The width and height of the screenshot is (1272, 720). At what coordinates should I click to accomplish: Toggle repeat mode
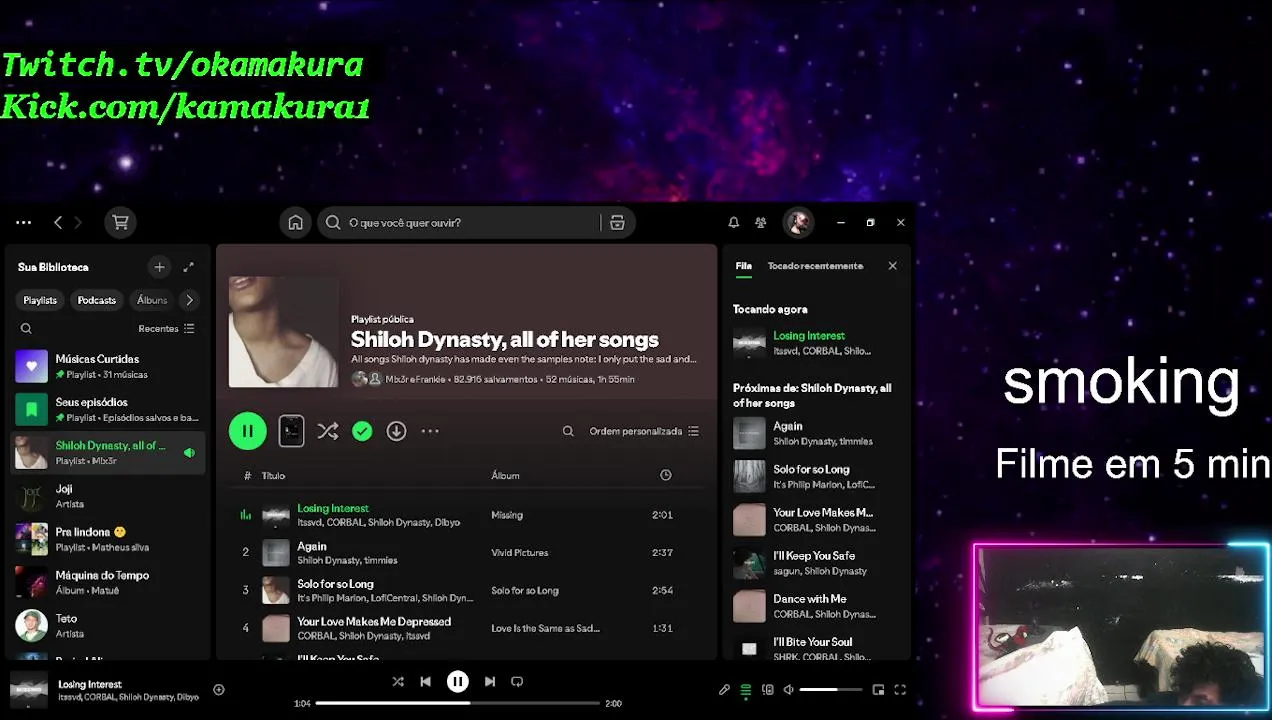click(517, 682)
